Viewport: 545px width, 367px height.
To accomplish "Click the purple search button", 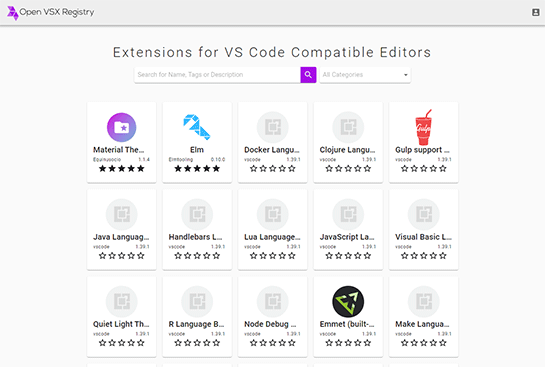I will point(308,75).
